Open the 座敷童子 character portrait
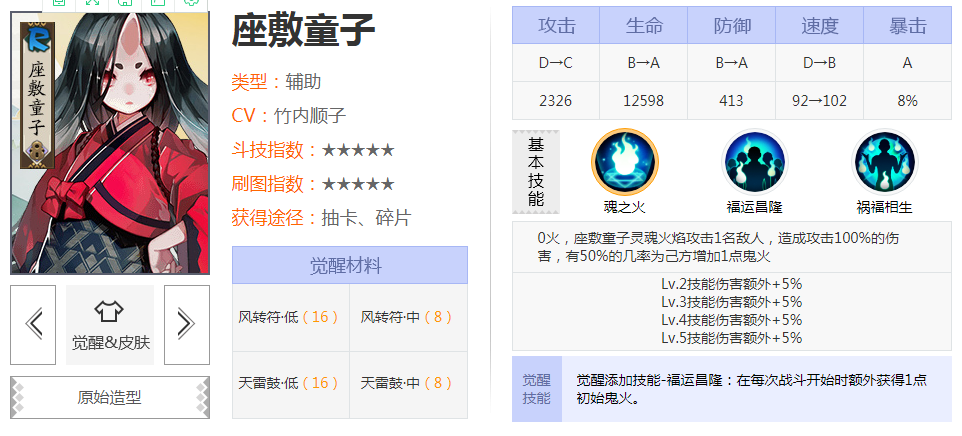 110,142
